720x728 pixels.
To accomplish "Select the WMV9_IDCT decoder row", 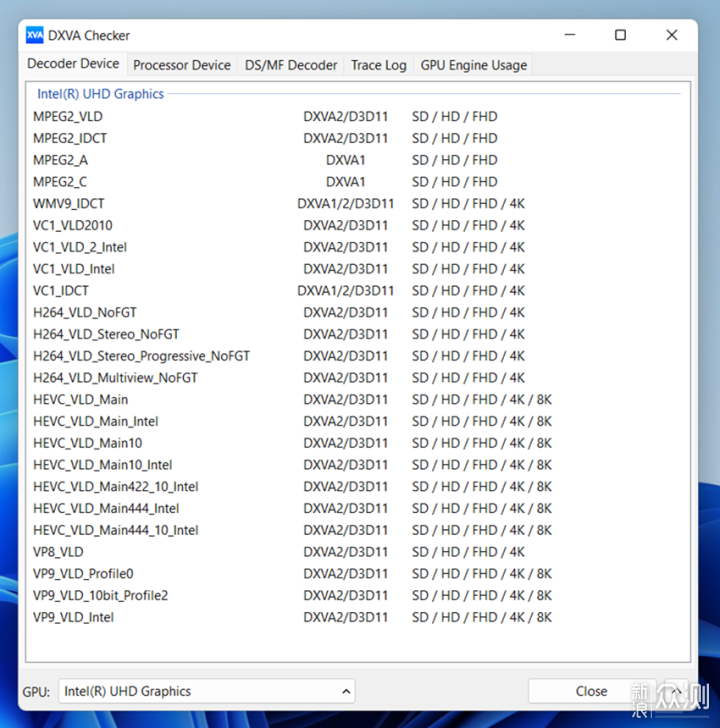I will coord(357,204).
